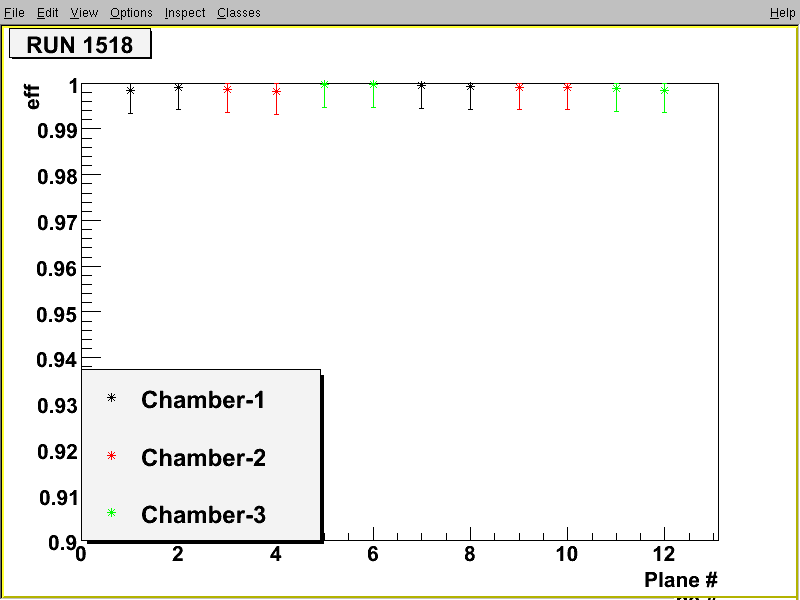Click the X-axis label 12
The image size is (800, 600).
[x=664, y=554]
